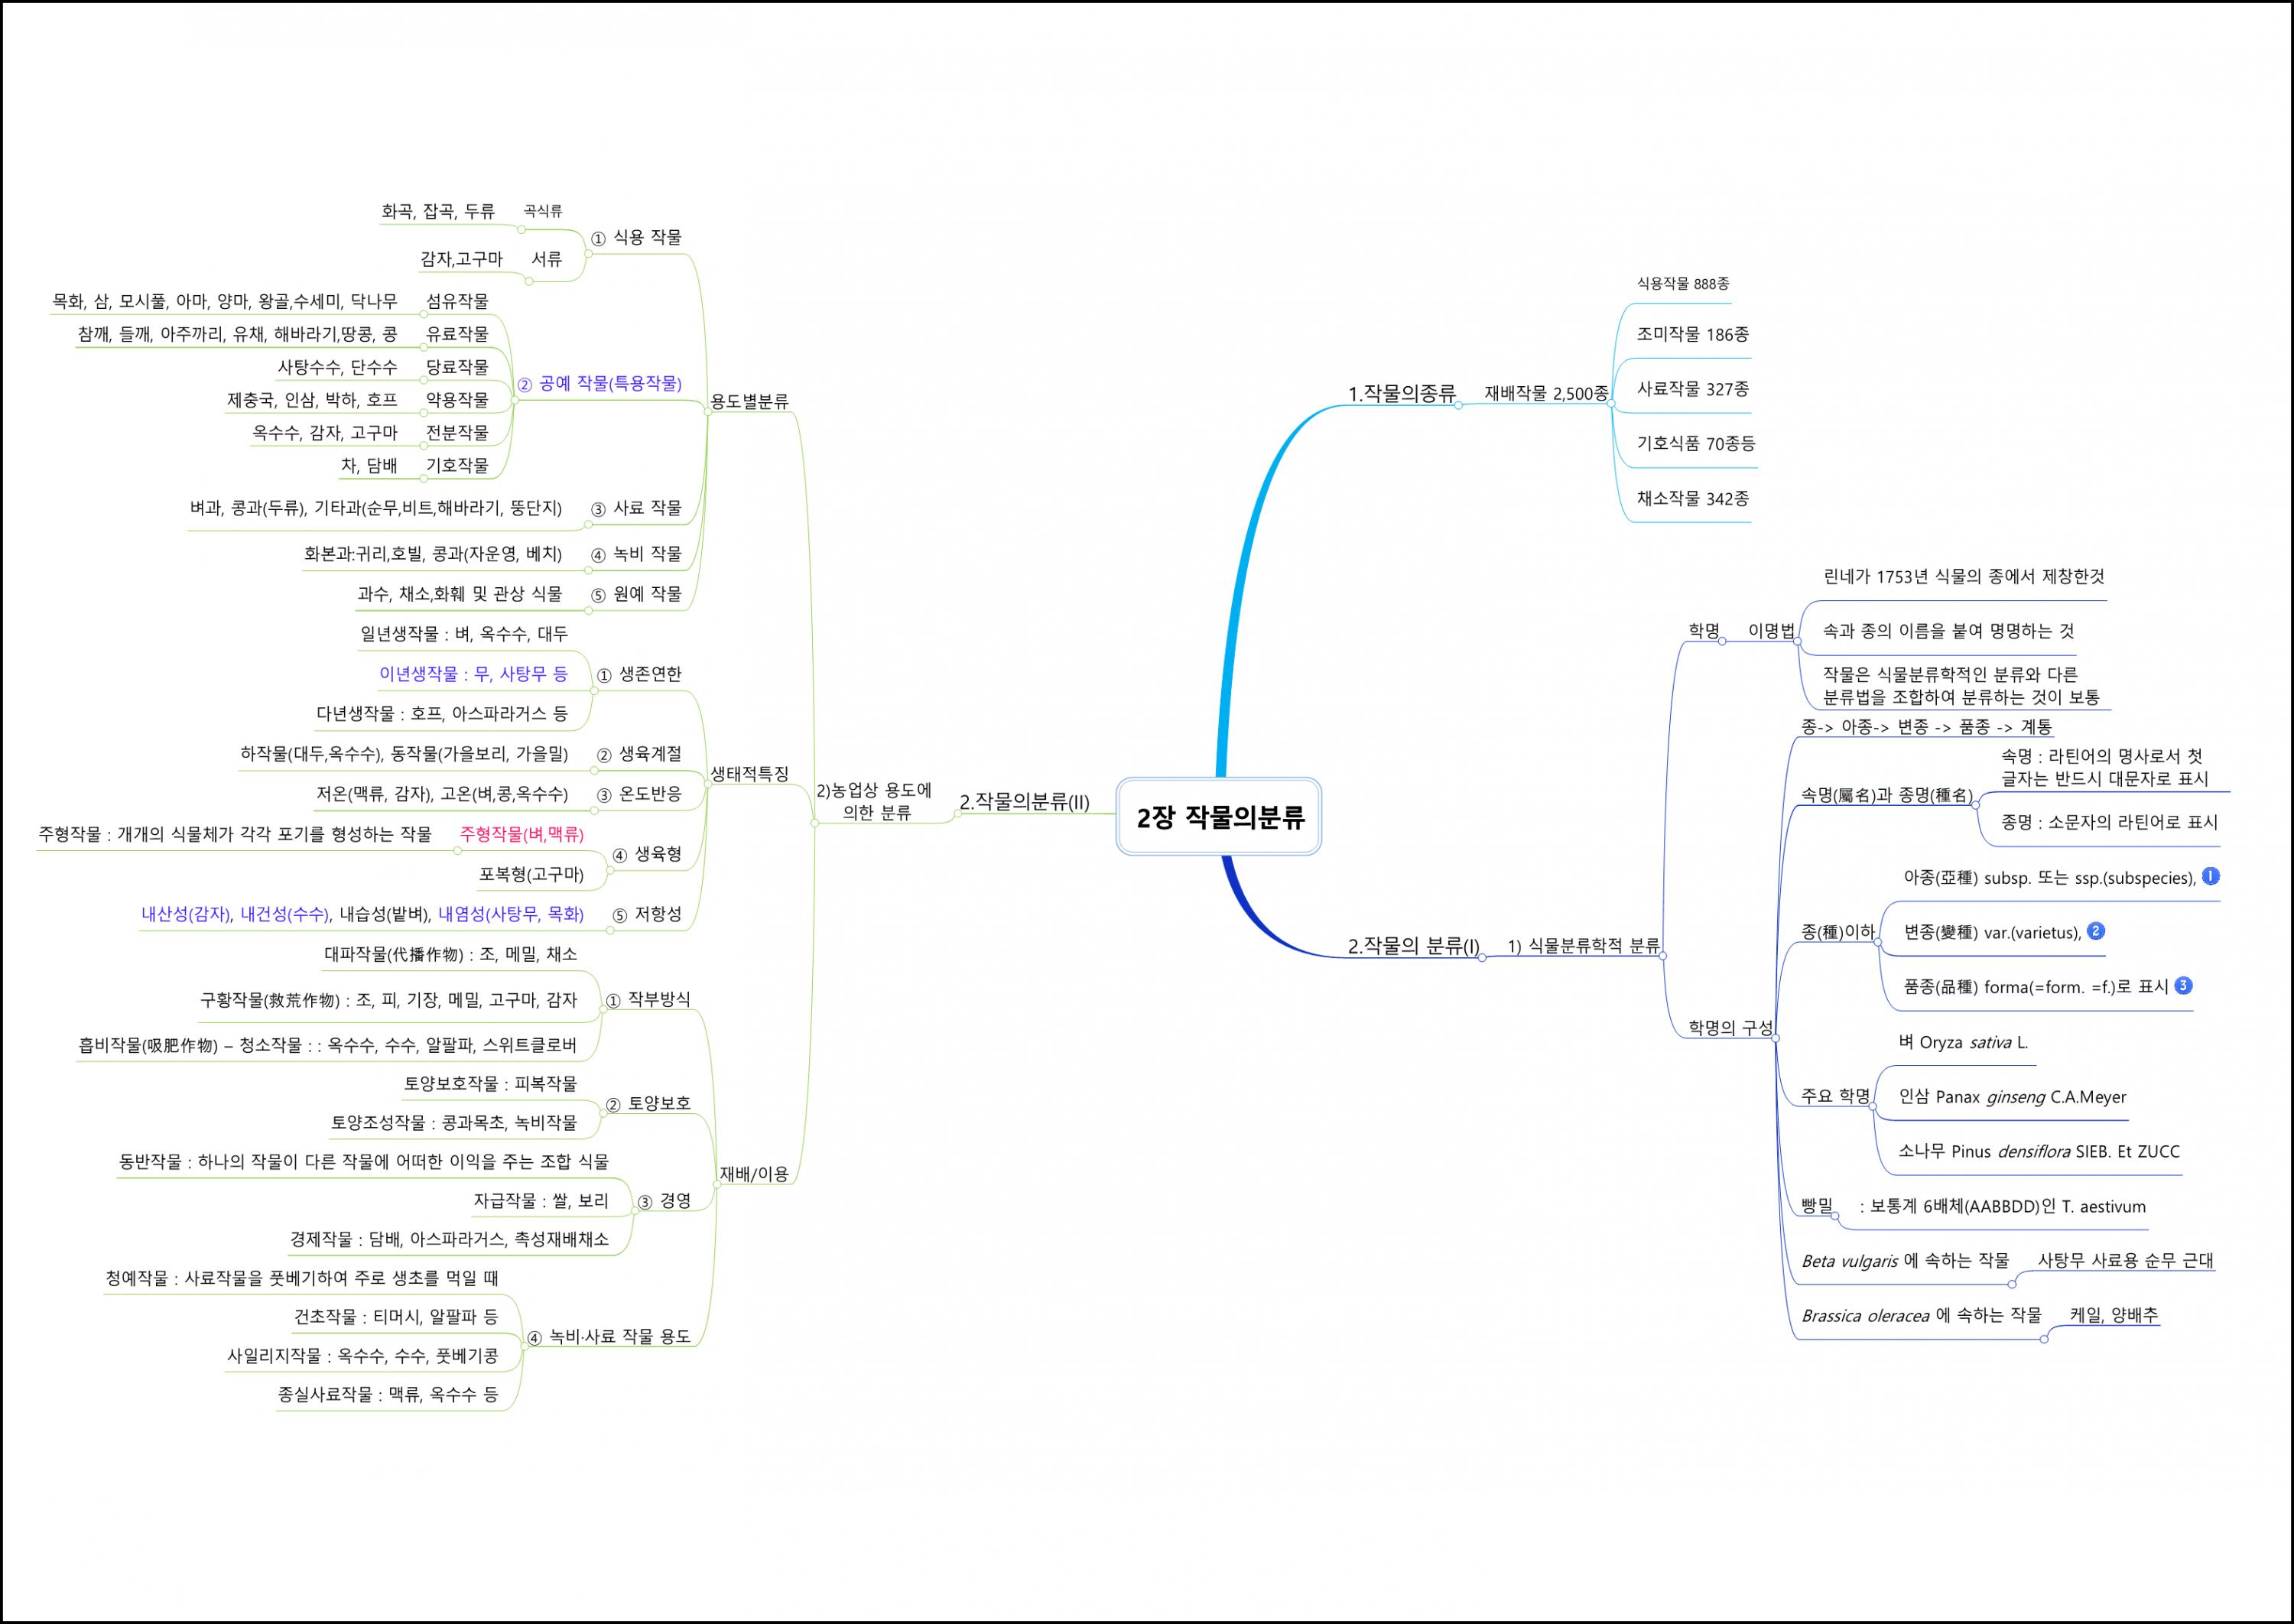Select the 2.작물의분류(II) main topic
Screen dimensions: 2294x1624
click(x=1024, y=801)
